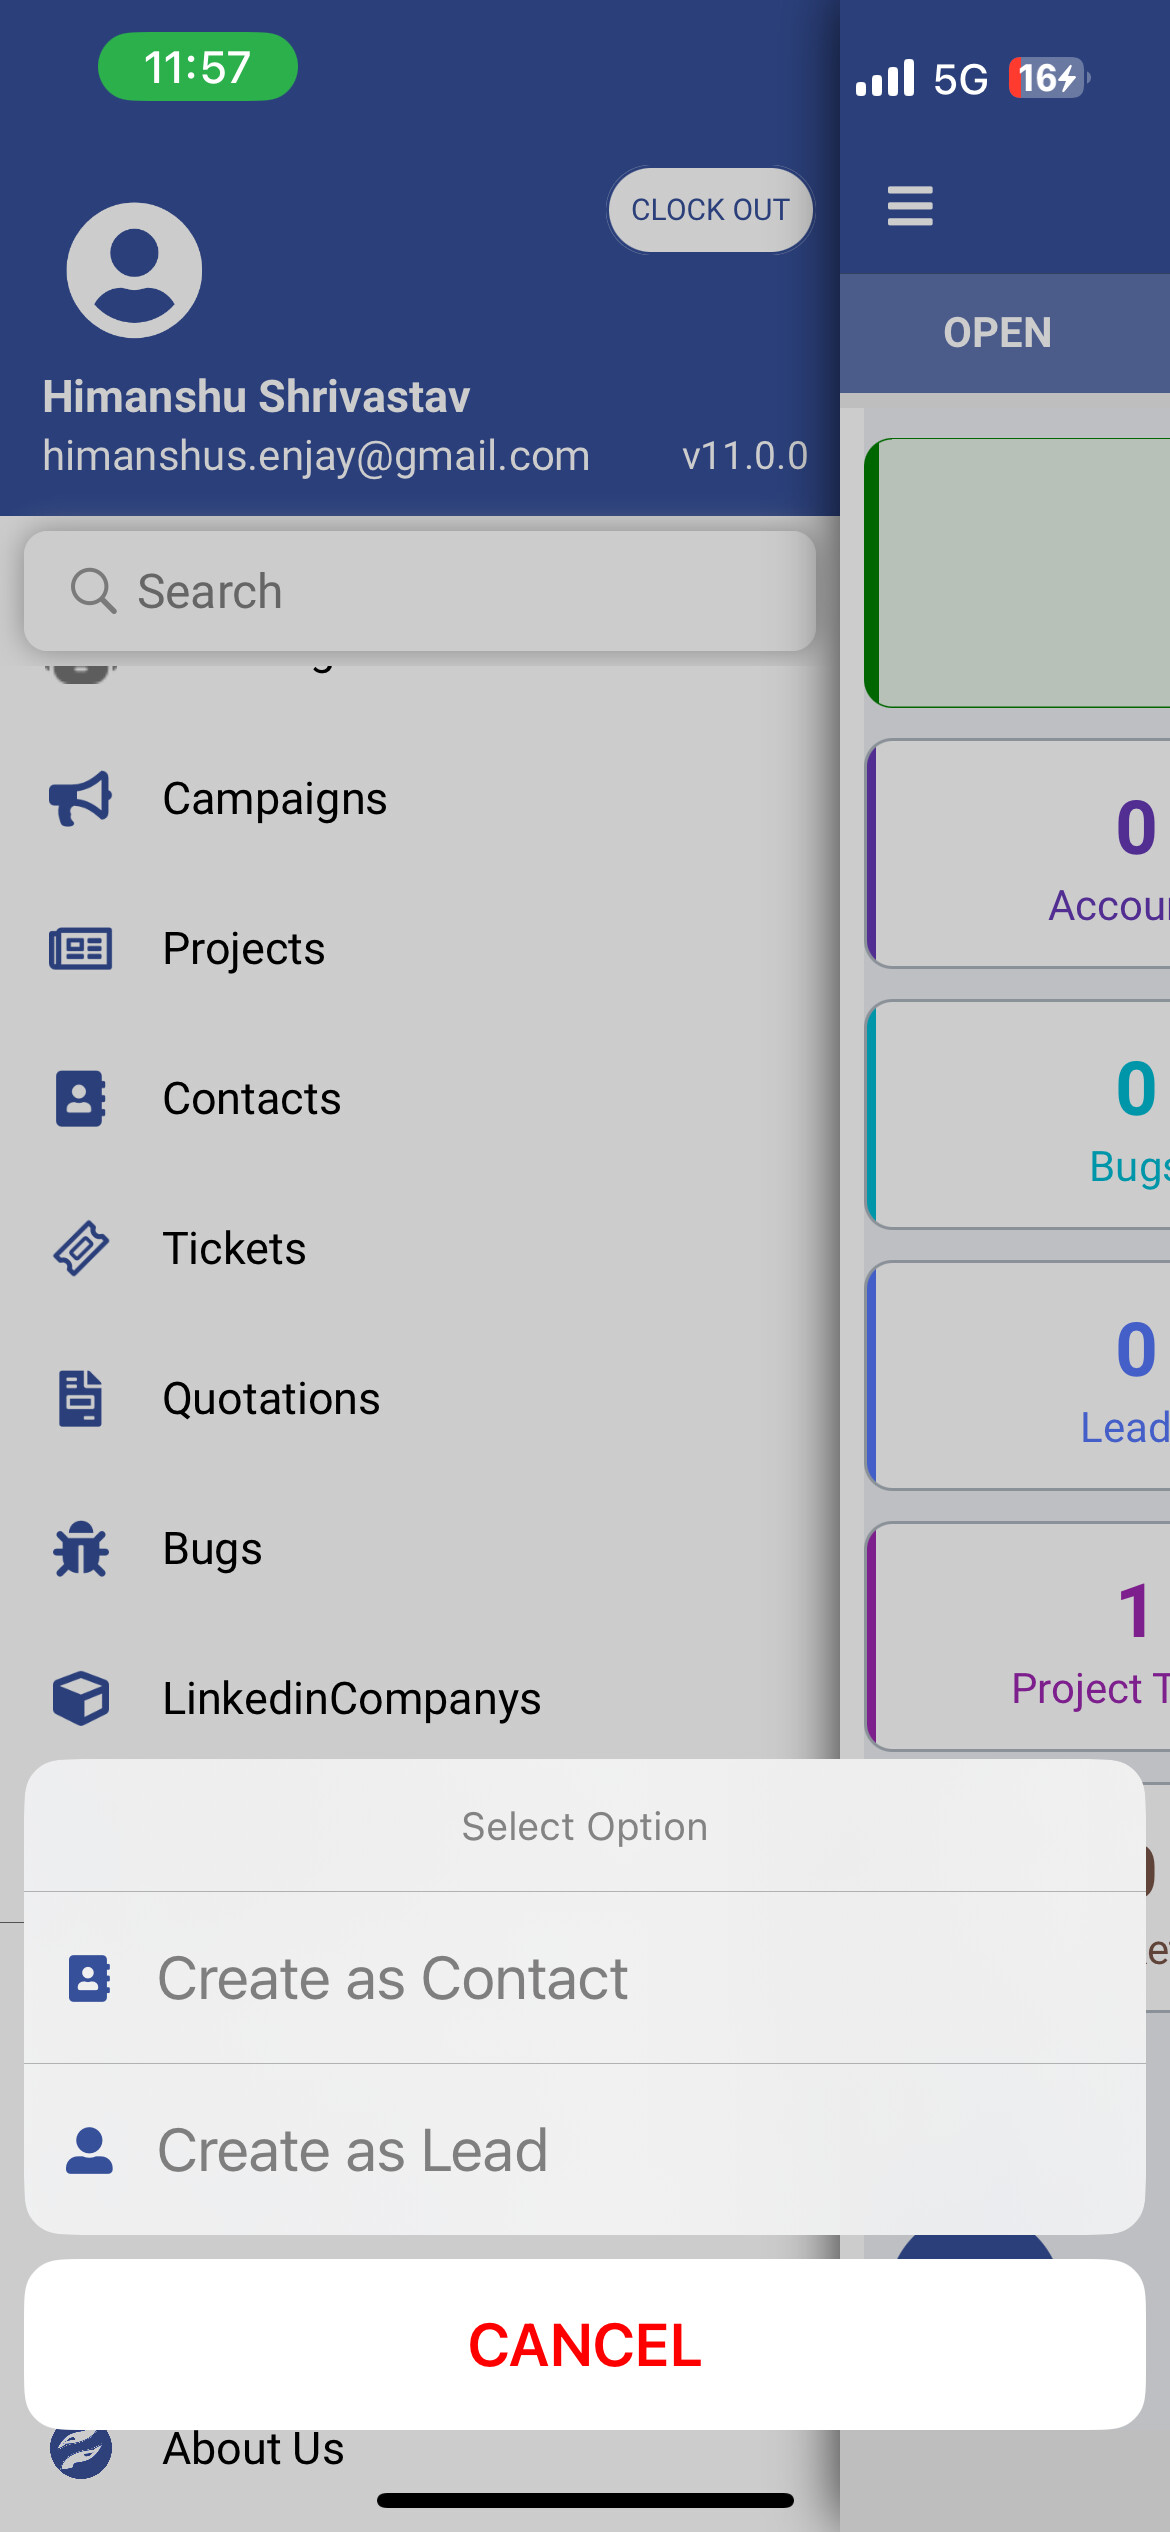Viewport: 1170px width, 2532px height.
Task: Tap the Tickets ticket icon
Action: pos(80,1248)
